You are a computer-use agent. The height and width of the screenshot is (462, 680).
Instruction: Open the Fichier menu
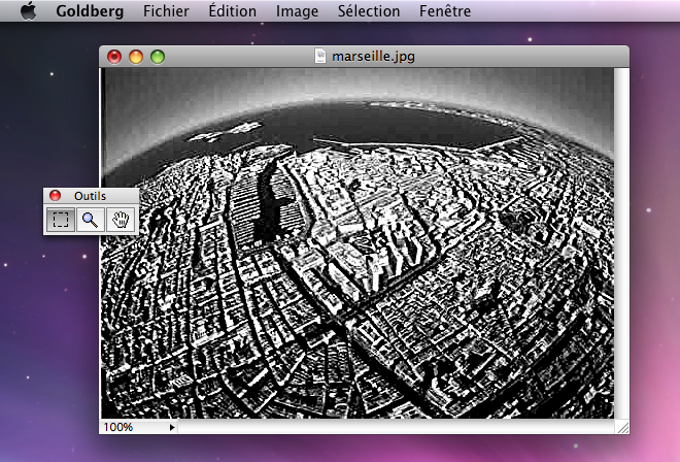166,11
